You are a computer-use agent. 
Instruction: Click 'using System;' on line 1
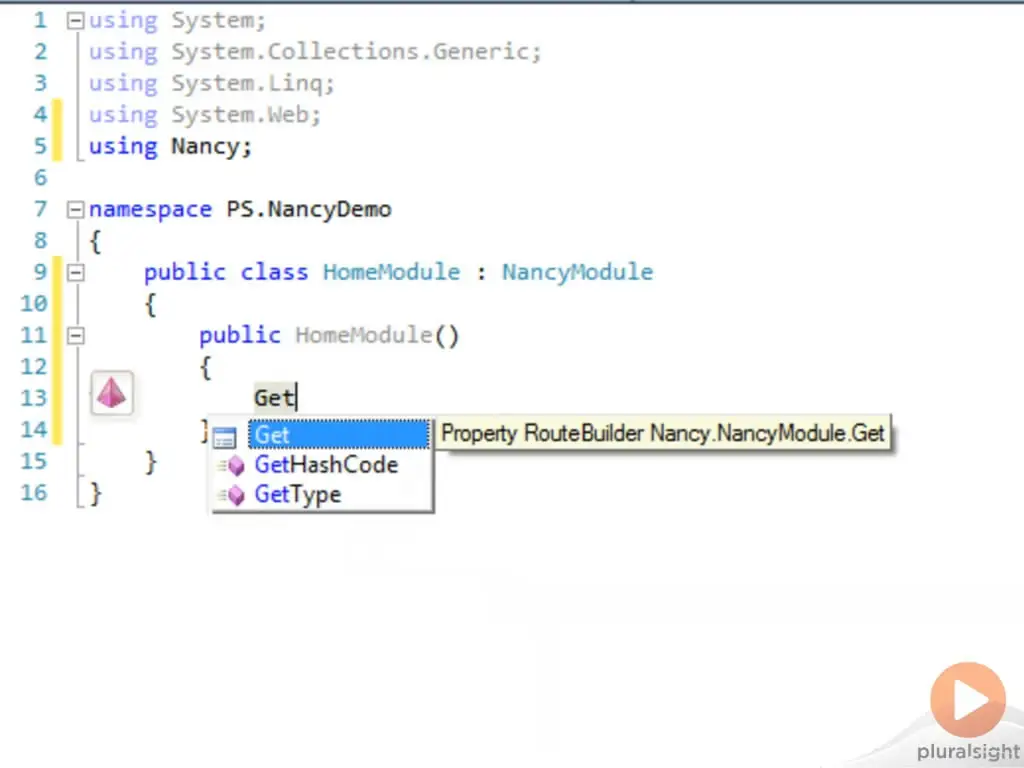tap(178, 21)
